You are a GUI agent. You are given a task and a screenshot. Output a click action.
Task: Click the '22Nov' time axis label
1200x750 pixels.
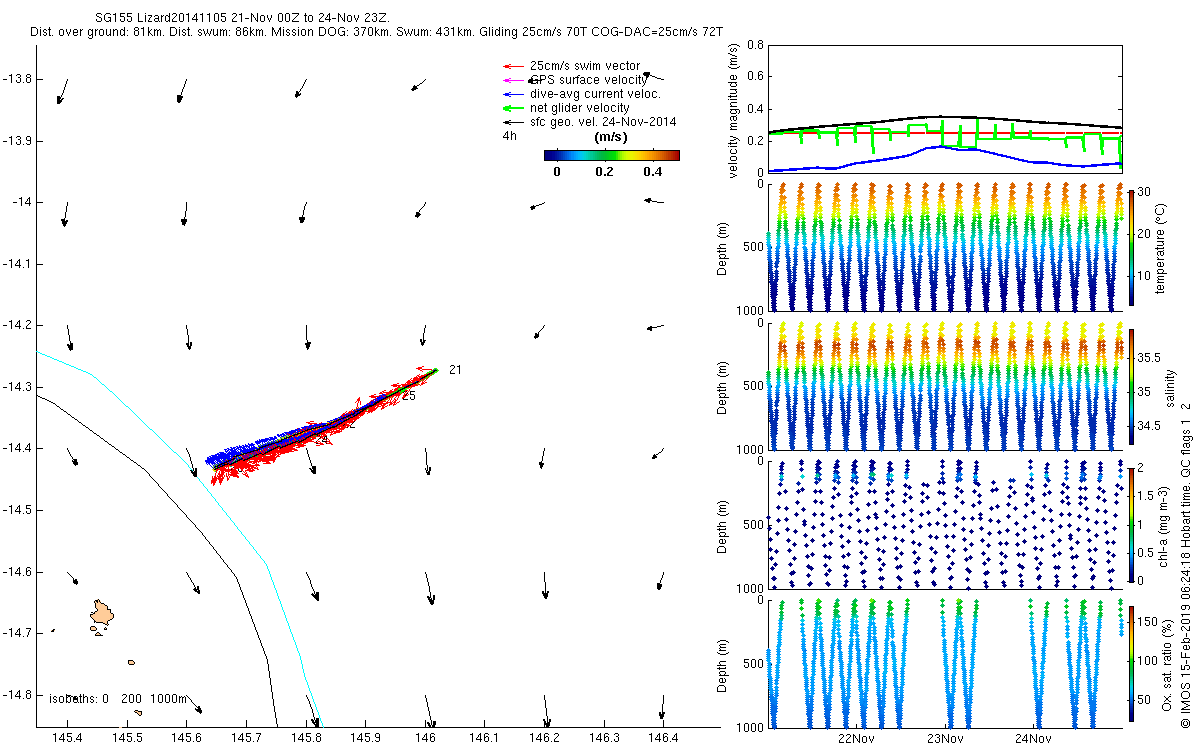(x=856, y=738)
